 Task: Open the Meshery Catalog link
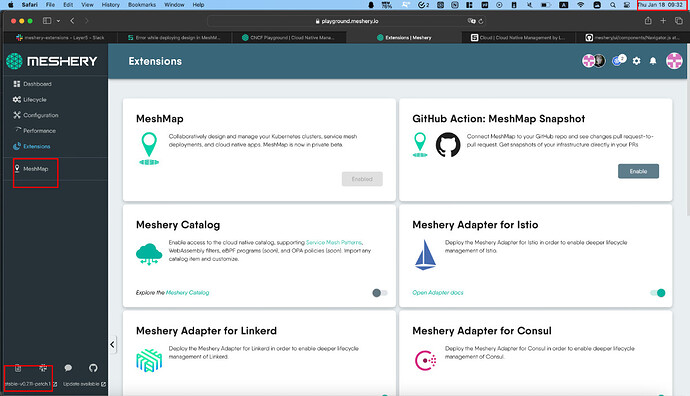click(x=187, y=293)
